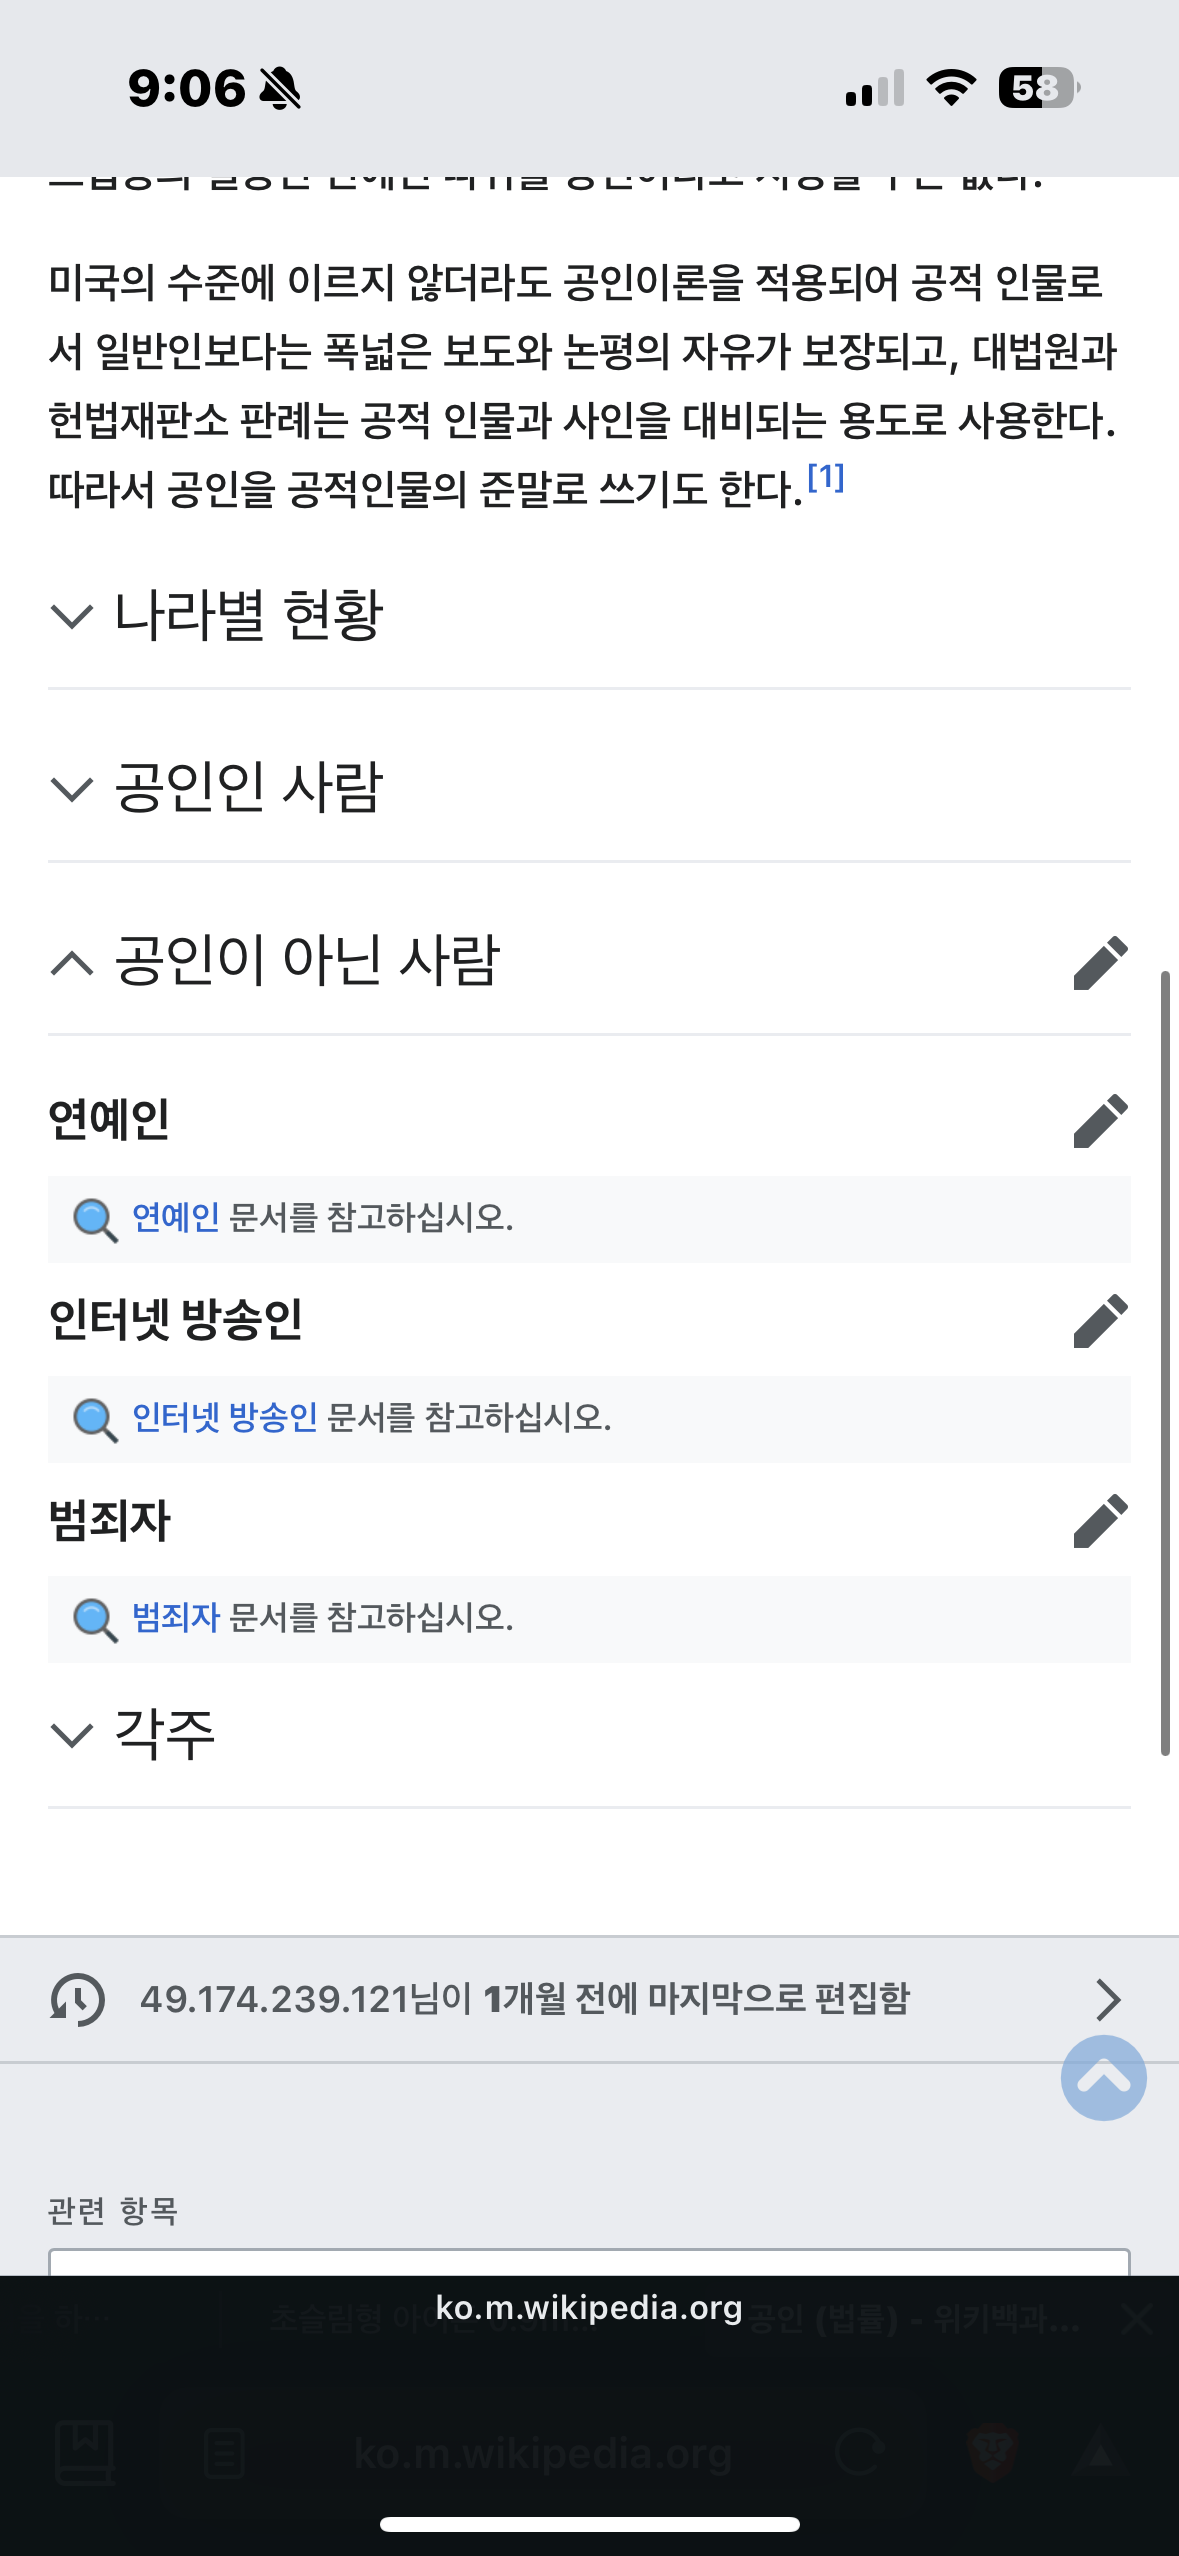The height and width of the screenshot is (2556, 1179).
Task: Tap the magnifier icon next to 연예인 note
Action: coord(95,1219)
